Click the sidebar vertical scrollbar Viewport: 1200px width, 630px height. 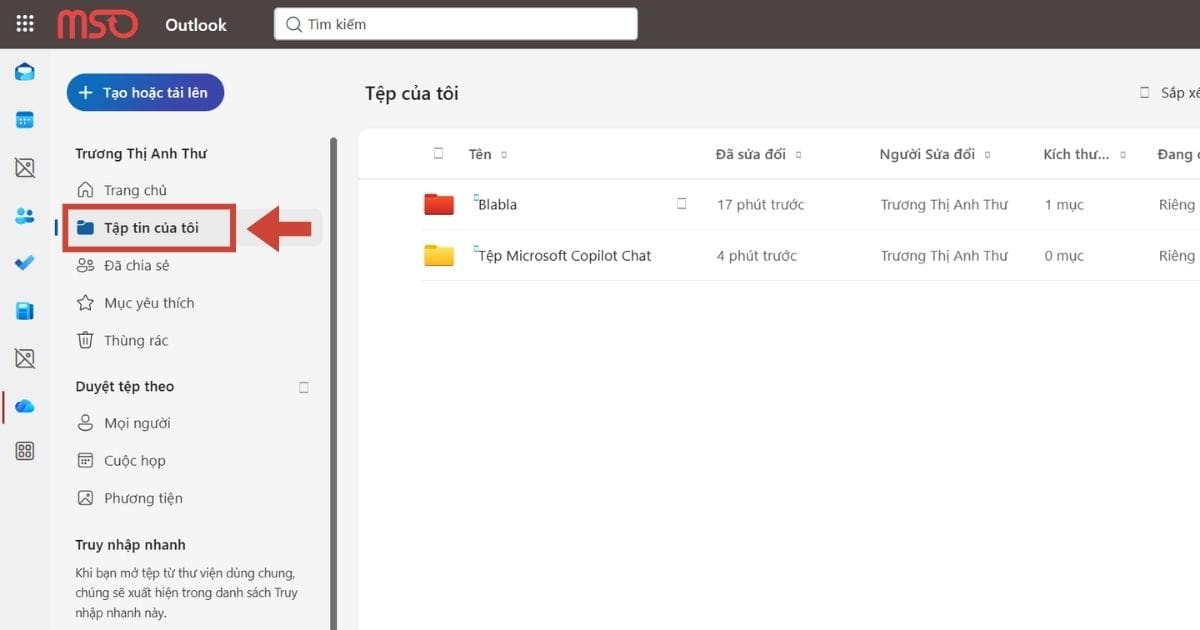334,380
